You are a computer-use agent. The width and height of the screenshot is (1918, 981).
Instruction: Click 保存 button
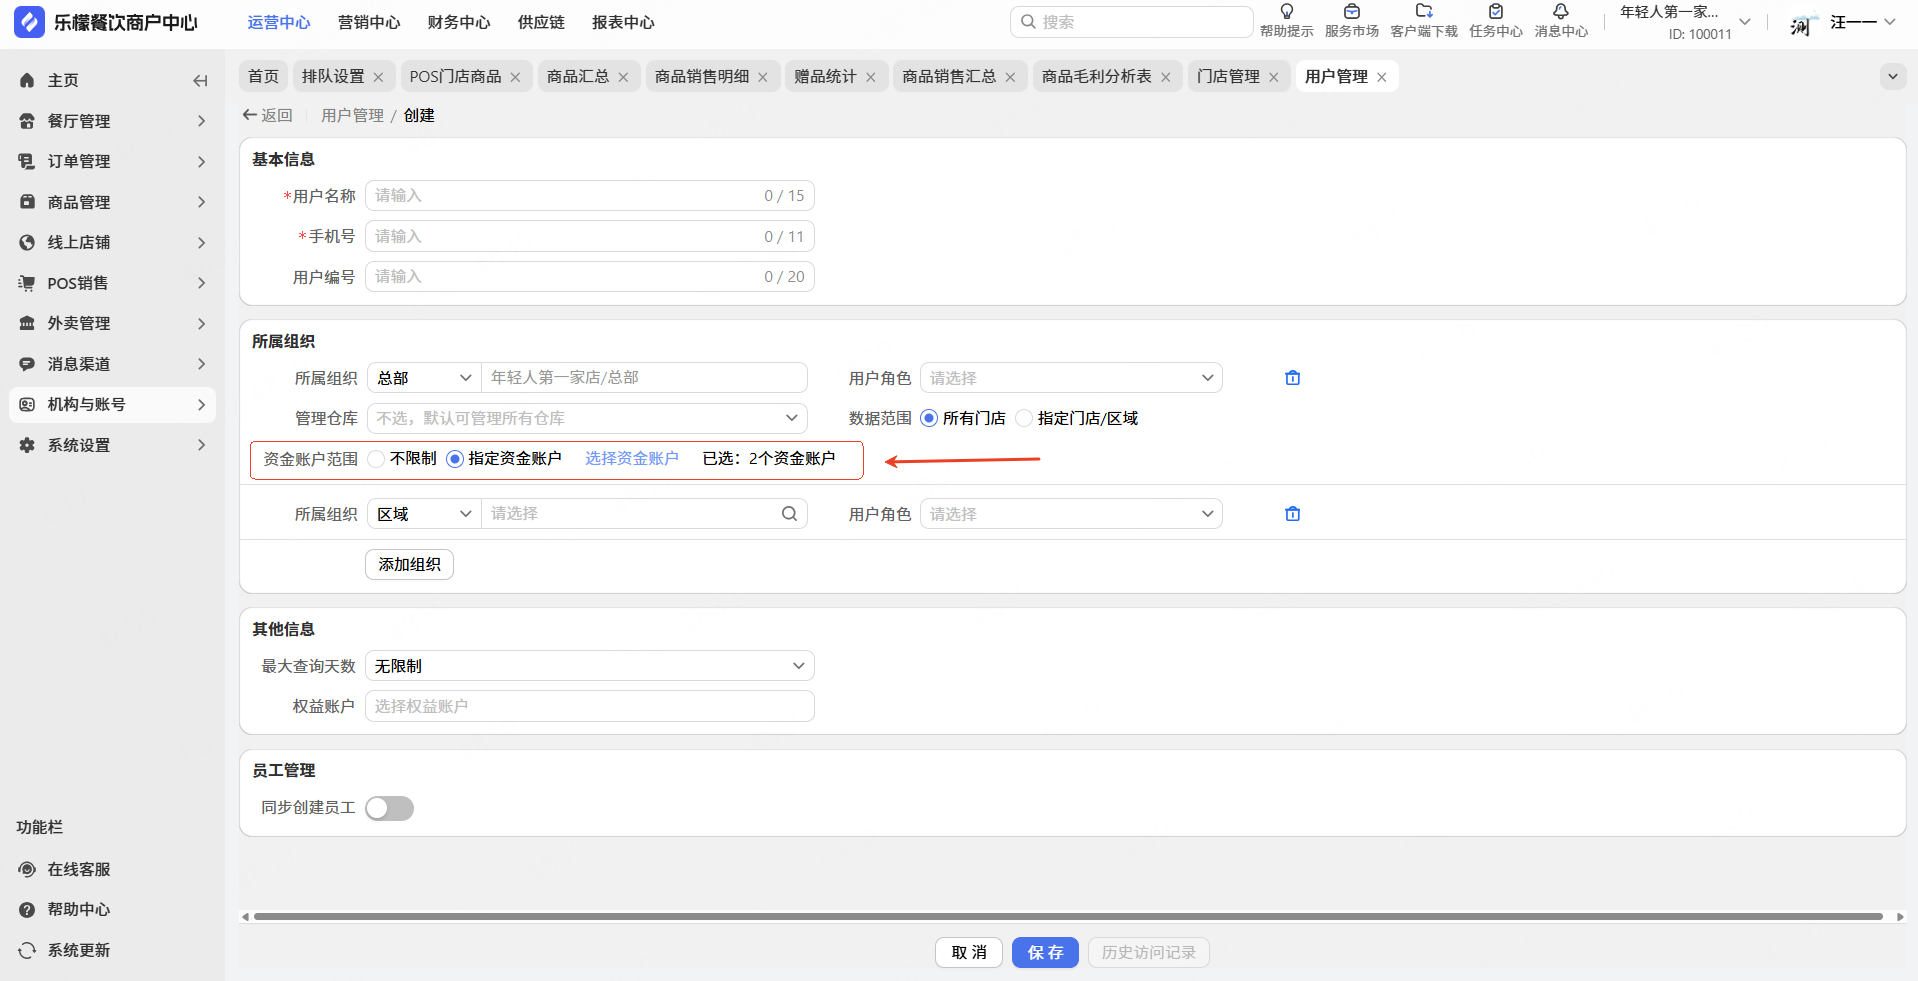[1045, 953]
